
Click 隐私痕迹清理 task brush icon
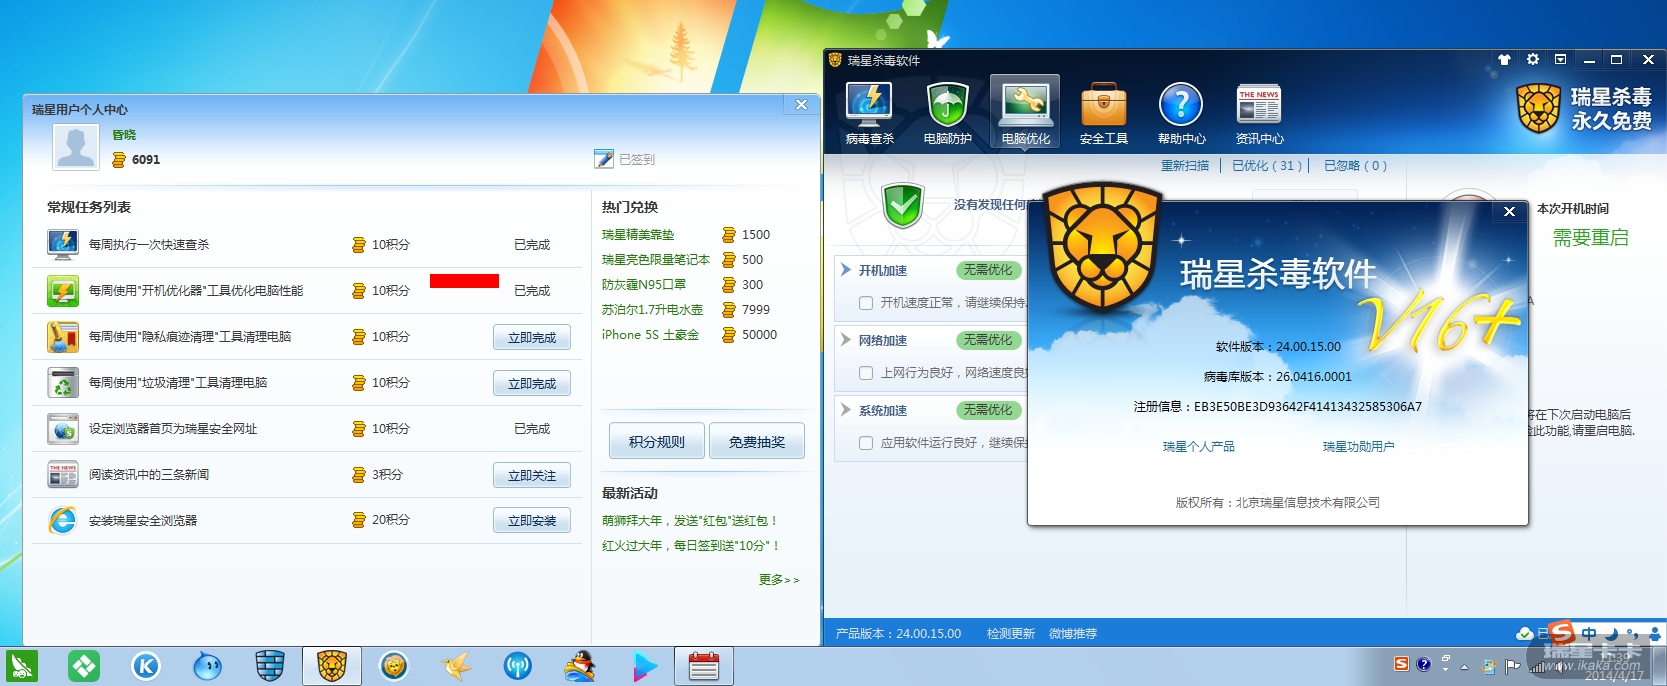(x=63, y=336)
